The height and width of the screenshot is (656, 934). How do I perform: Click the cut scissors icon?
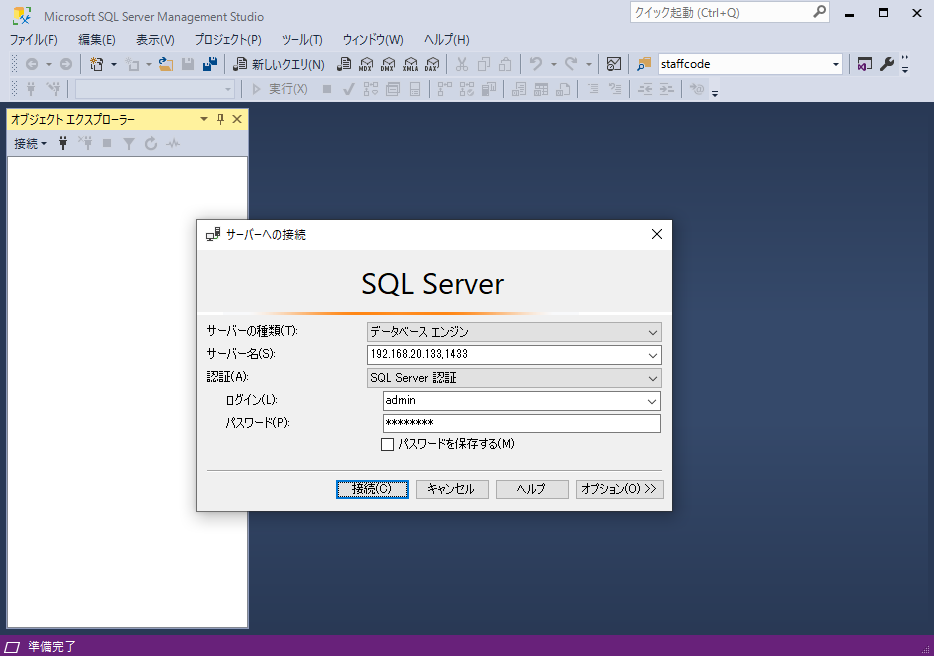point(462,64)
